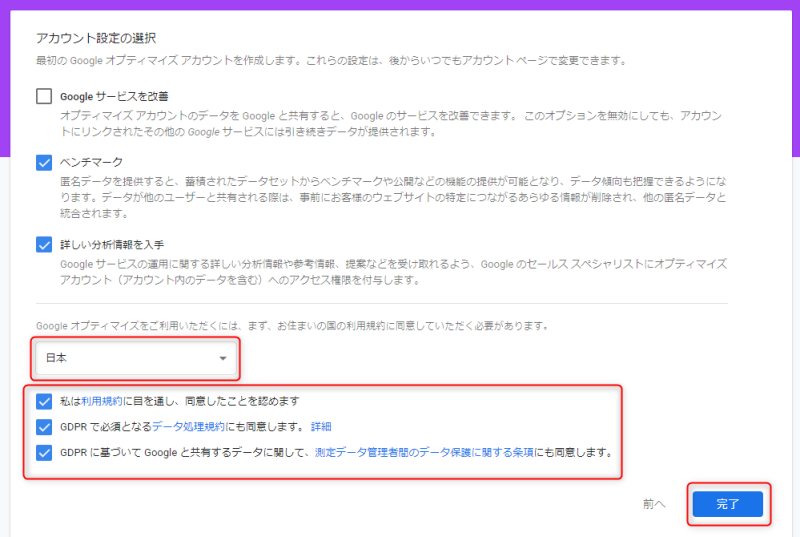Click the アカウント設定の選択 heading

tap(96, 38)
